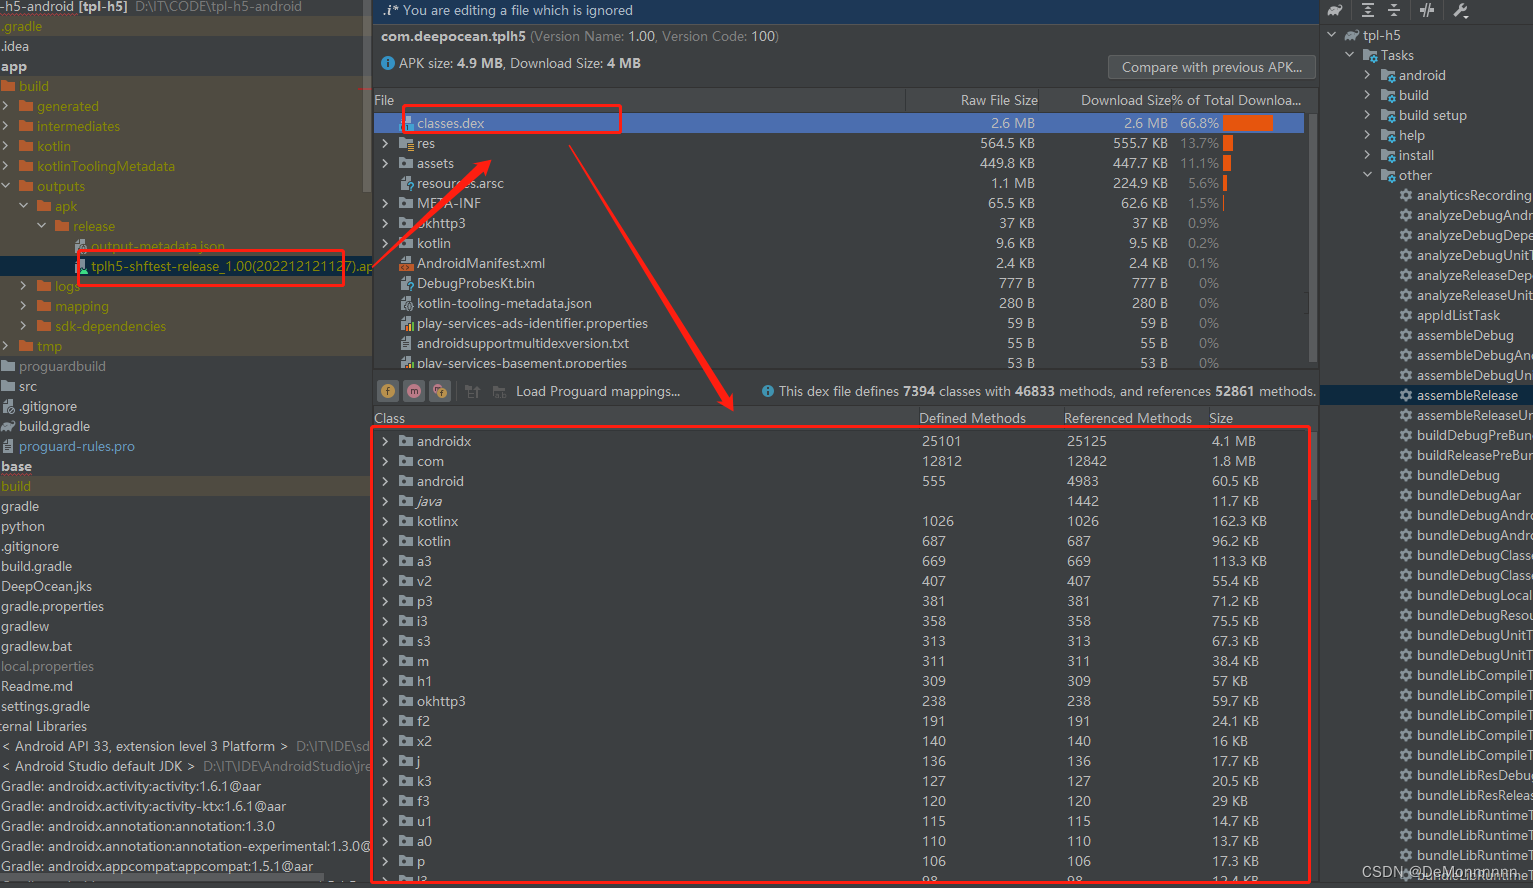
Task: Expand the build setup task group
Action: tap(1367, 115)
